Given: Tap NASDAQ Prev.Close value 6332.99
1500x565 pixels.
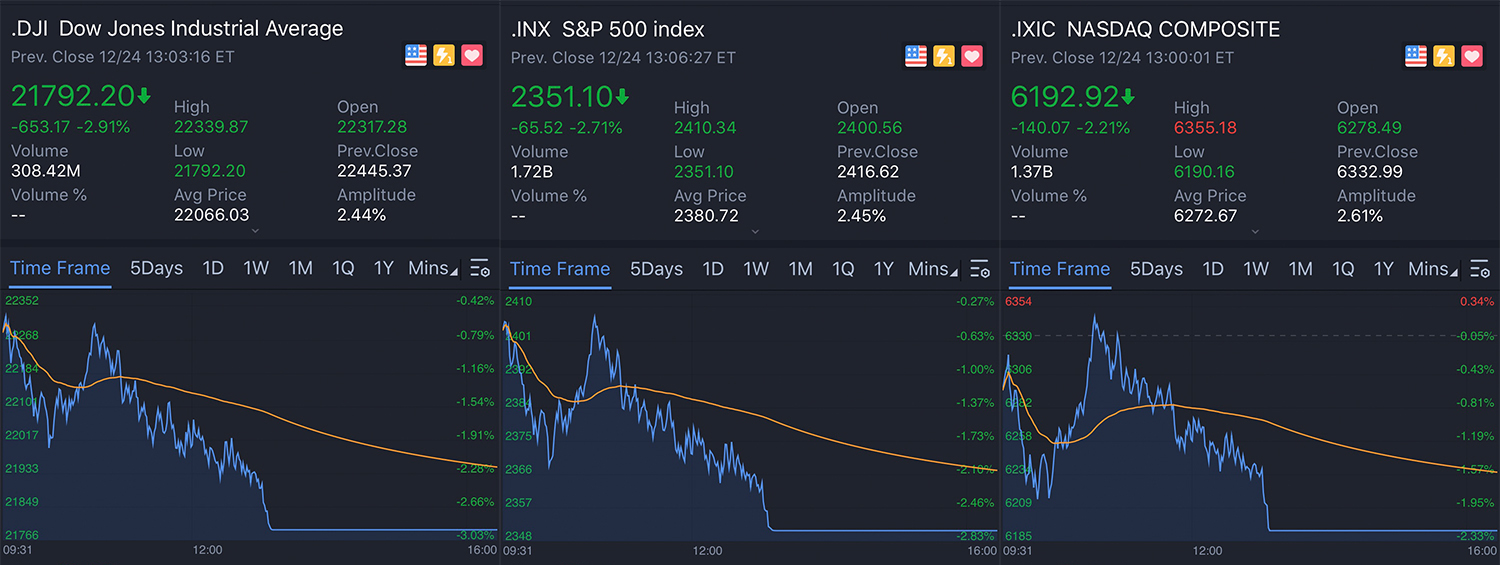Looking at the screenshot, I should tap(1369, 171).
